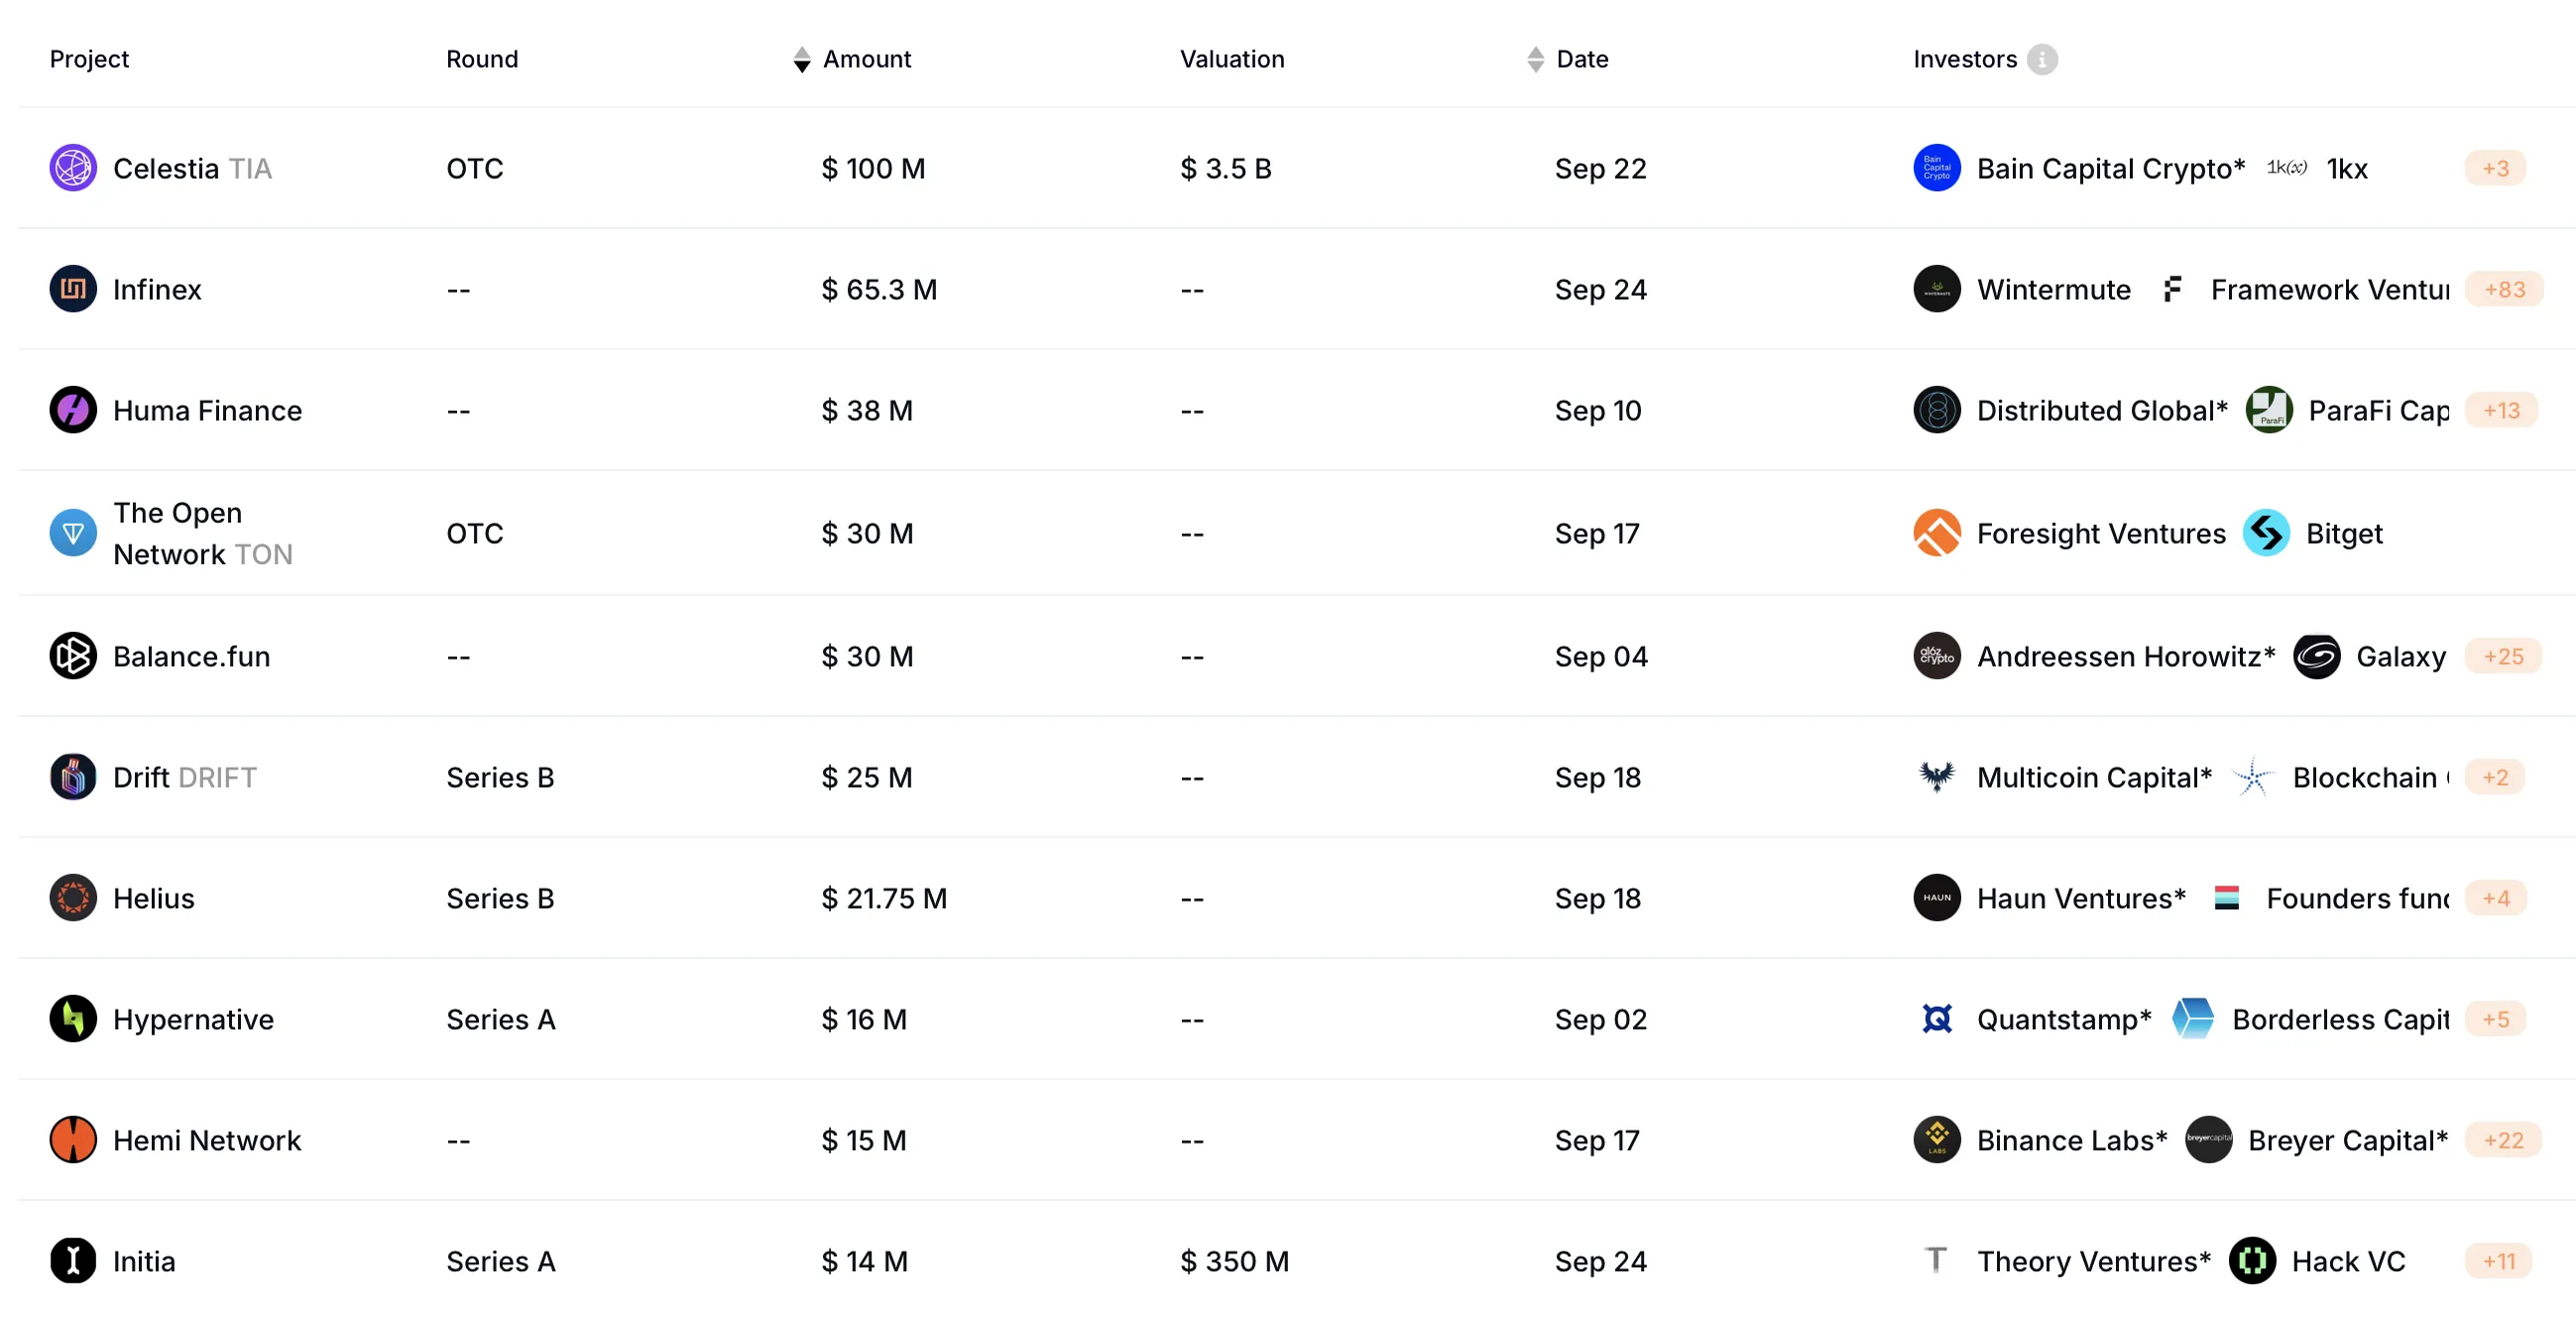Open the Wintermute investor page

[2053, 289]
